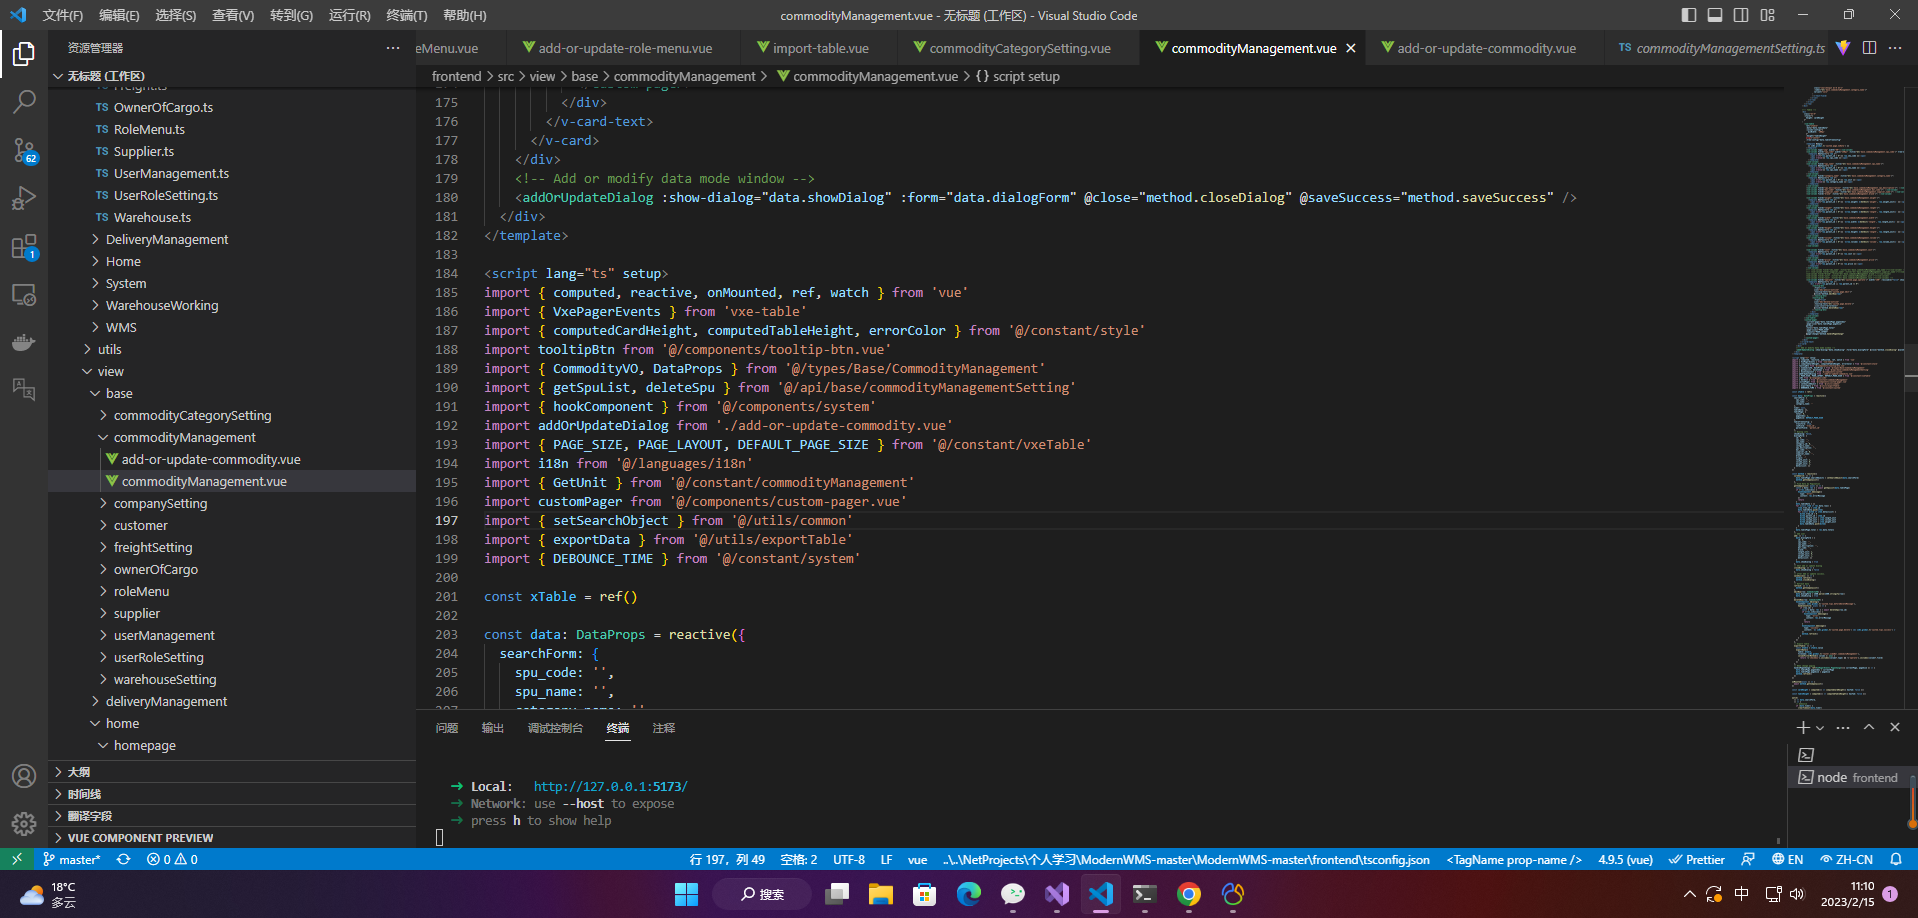Screen dimensions: 1918x918
Task: Create a new terminal with plus icon
Action: [x=1802, y=727]
